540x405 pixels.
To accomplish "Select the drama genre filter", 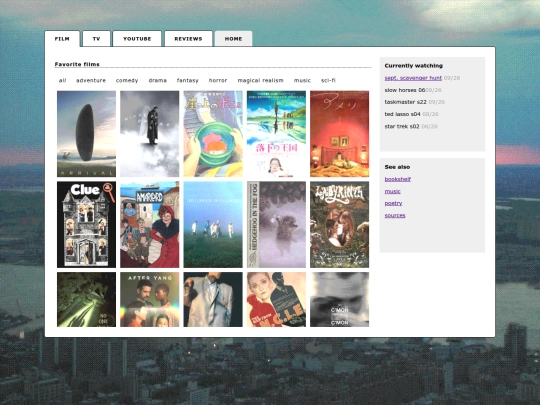I will tap(157, 80).
